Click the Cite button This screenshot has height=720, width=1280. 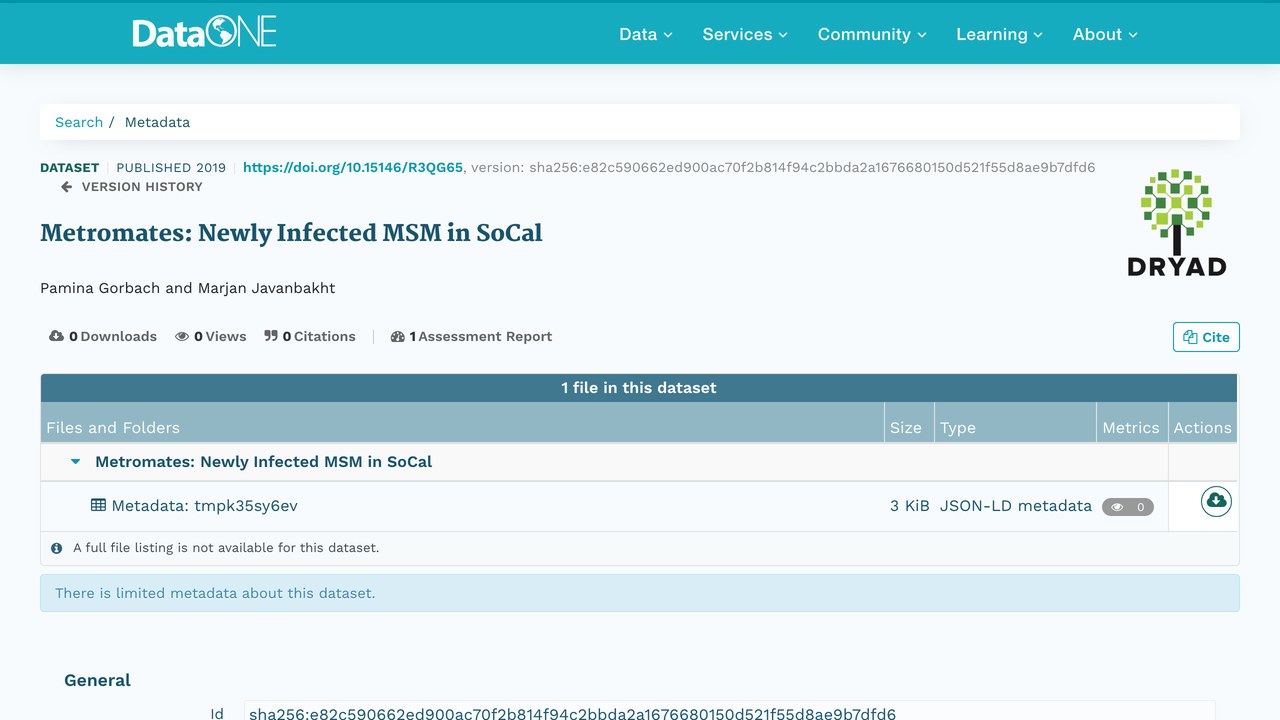click(1206, 337)
